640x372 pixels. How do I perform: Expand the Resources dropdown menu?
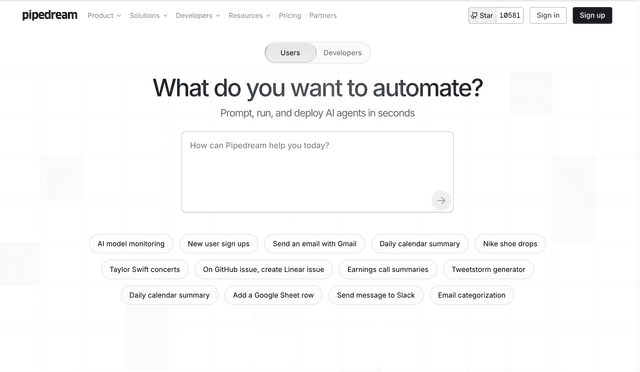pos(249,16)
